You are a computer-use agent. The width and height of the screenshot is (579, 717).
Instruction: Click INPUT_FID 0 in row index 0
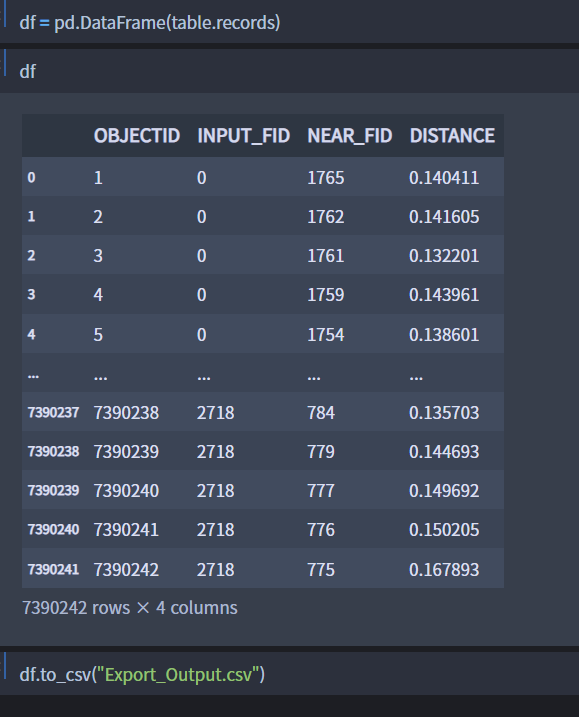[202, 177]
